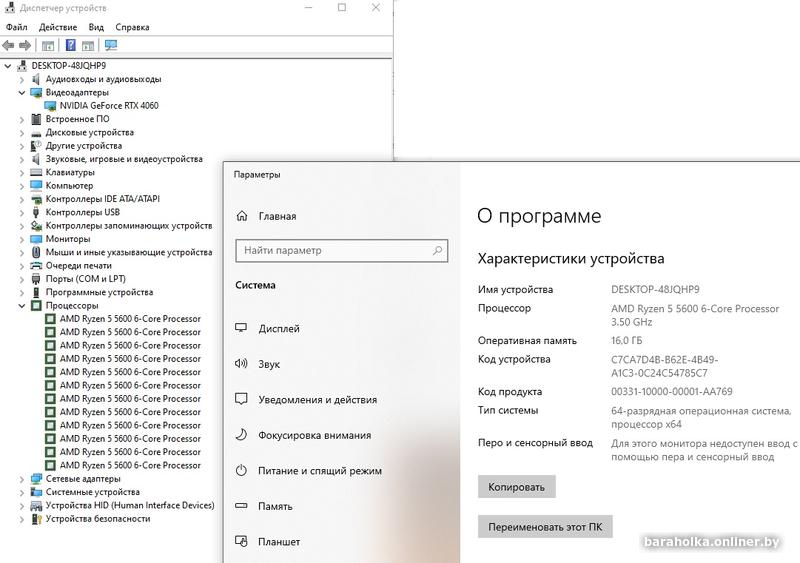
Task: Collapse the DESKTOP-48JQHP9 root node
Action: click(8, 66)
